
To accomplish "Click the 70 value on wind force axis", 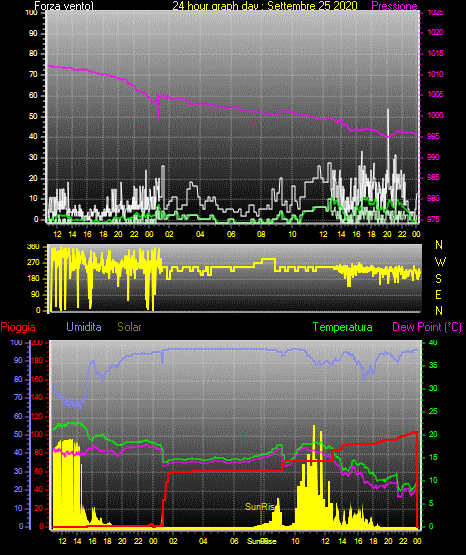I will point(33,75).
